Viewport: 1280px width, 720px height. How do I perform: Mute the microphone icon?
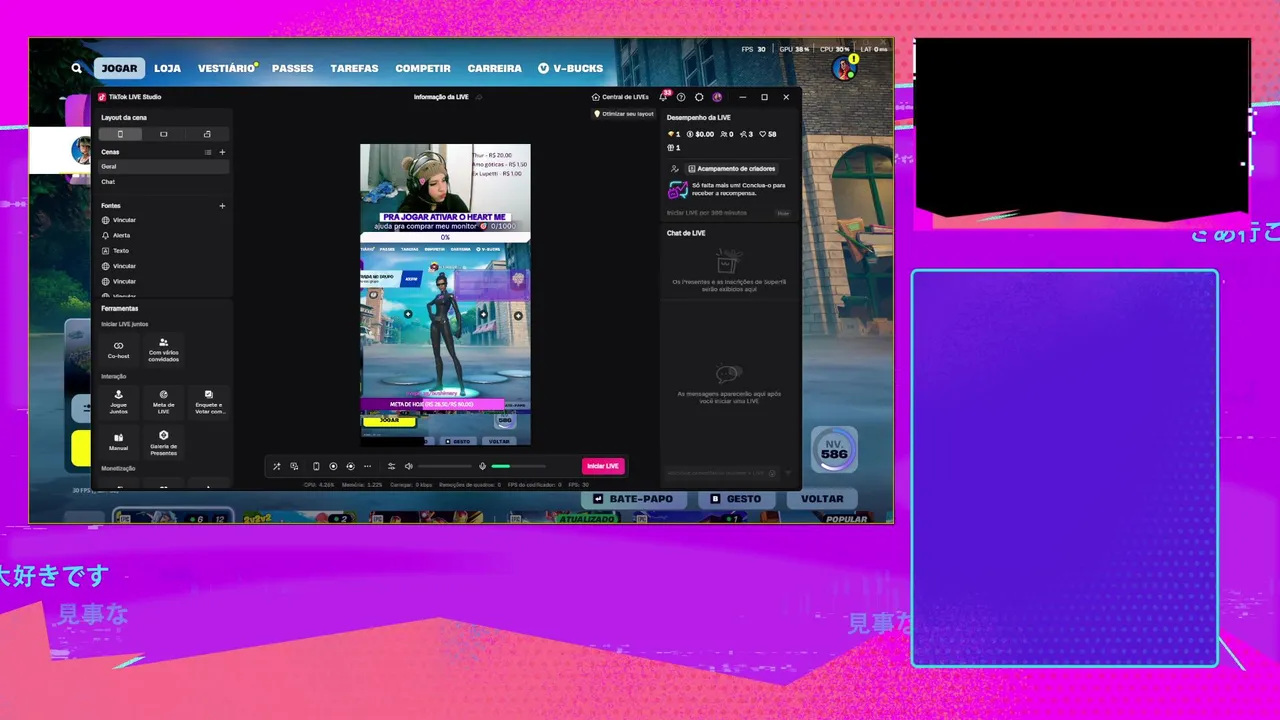(482, 466)
